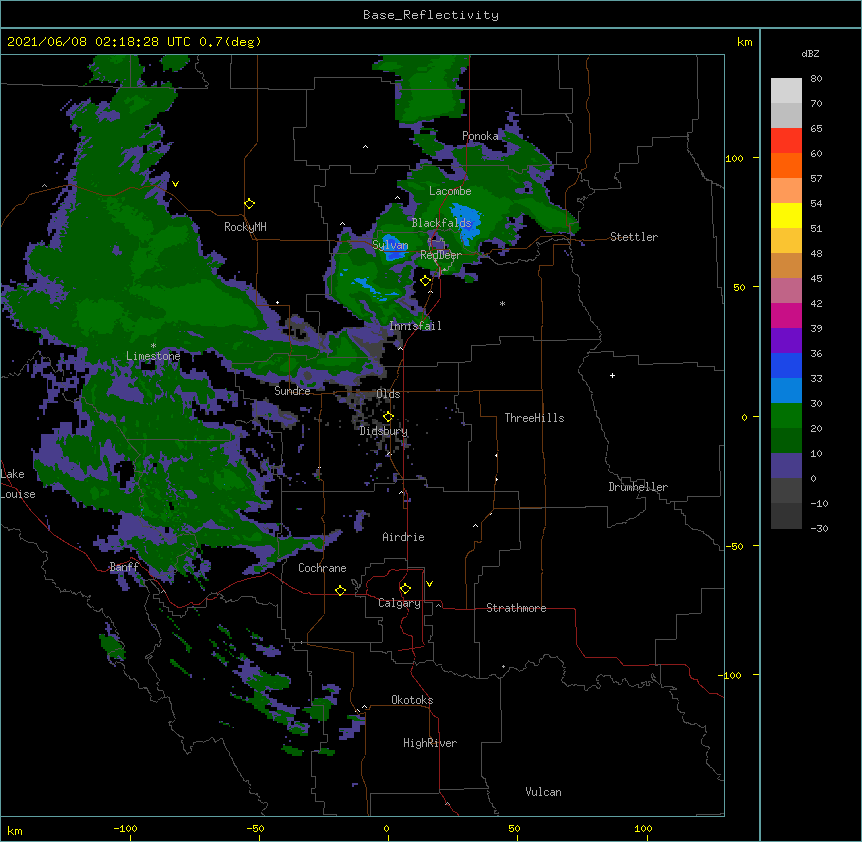Click the ThreeHills label
Screen dimensions: 862x842
tap(534, 418)
